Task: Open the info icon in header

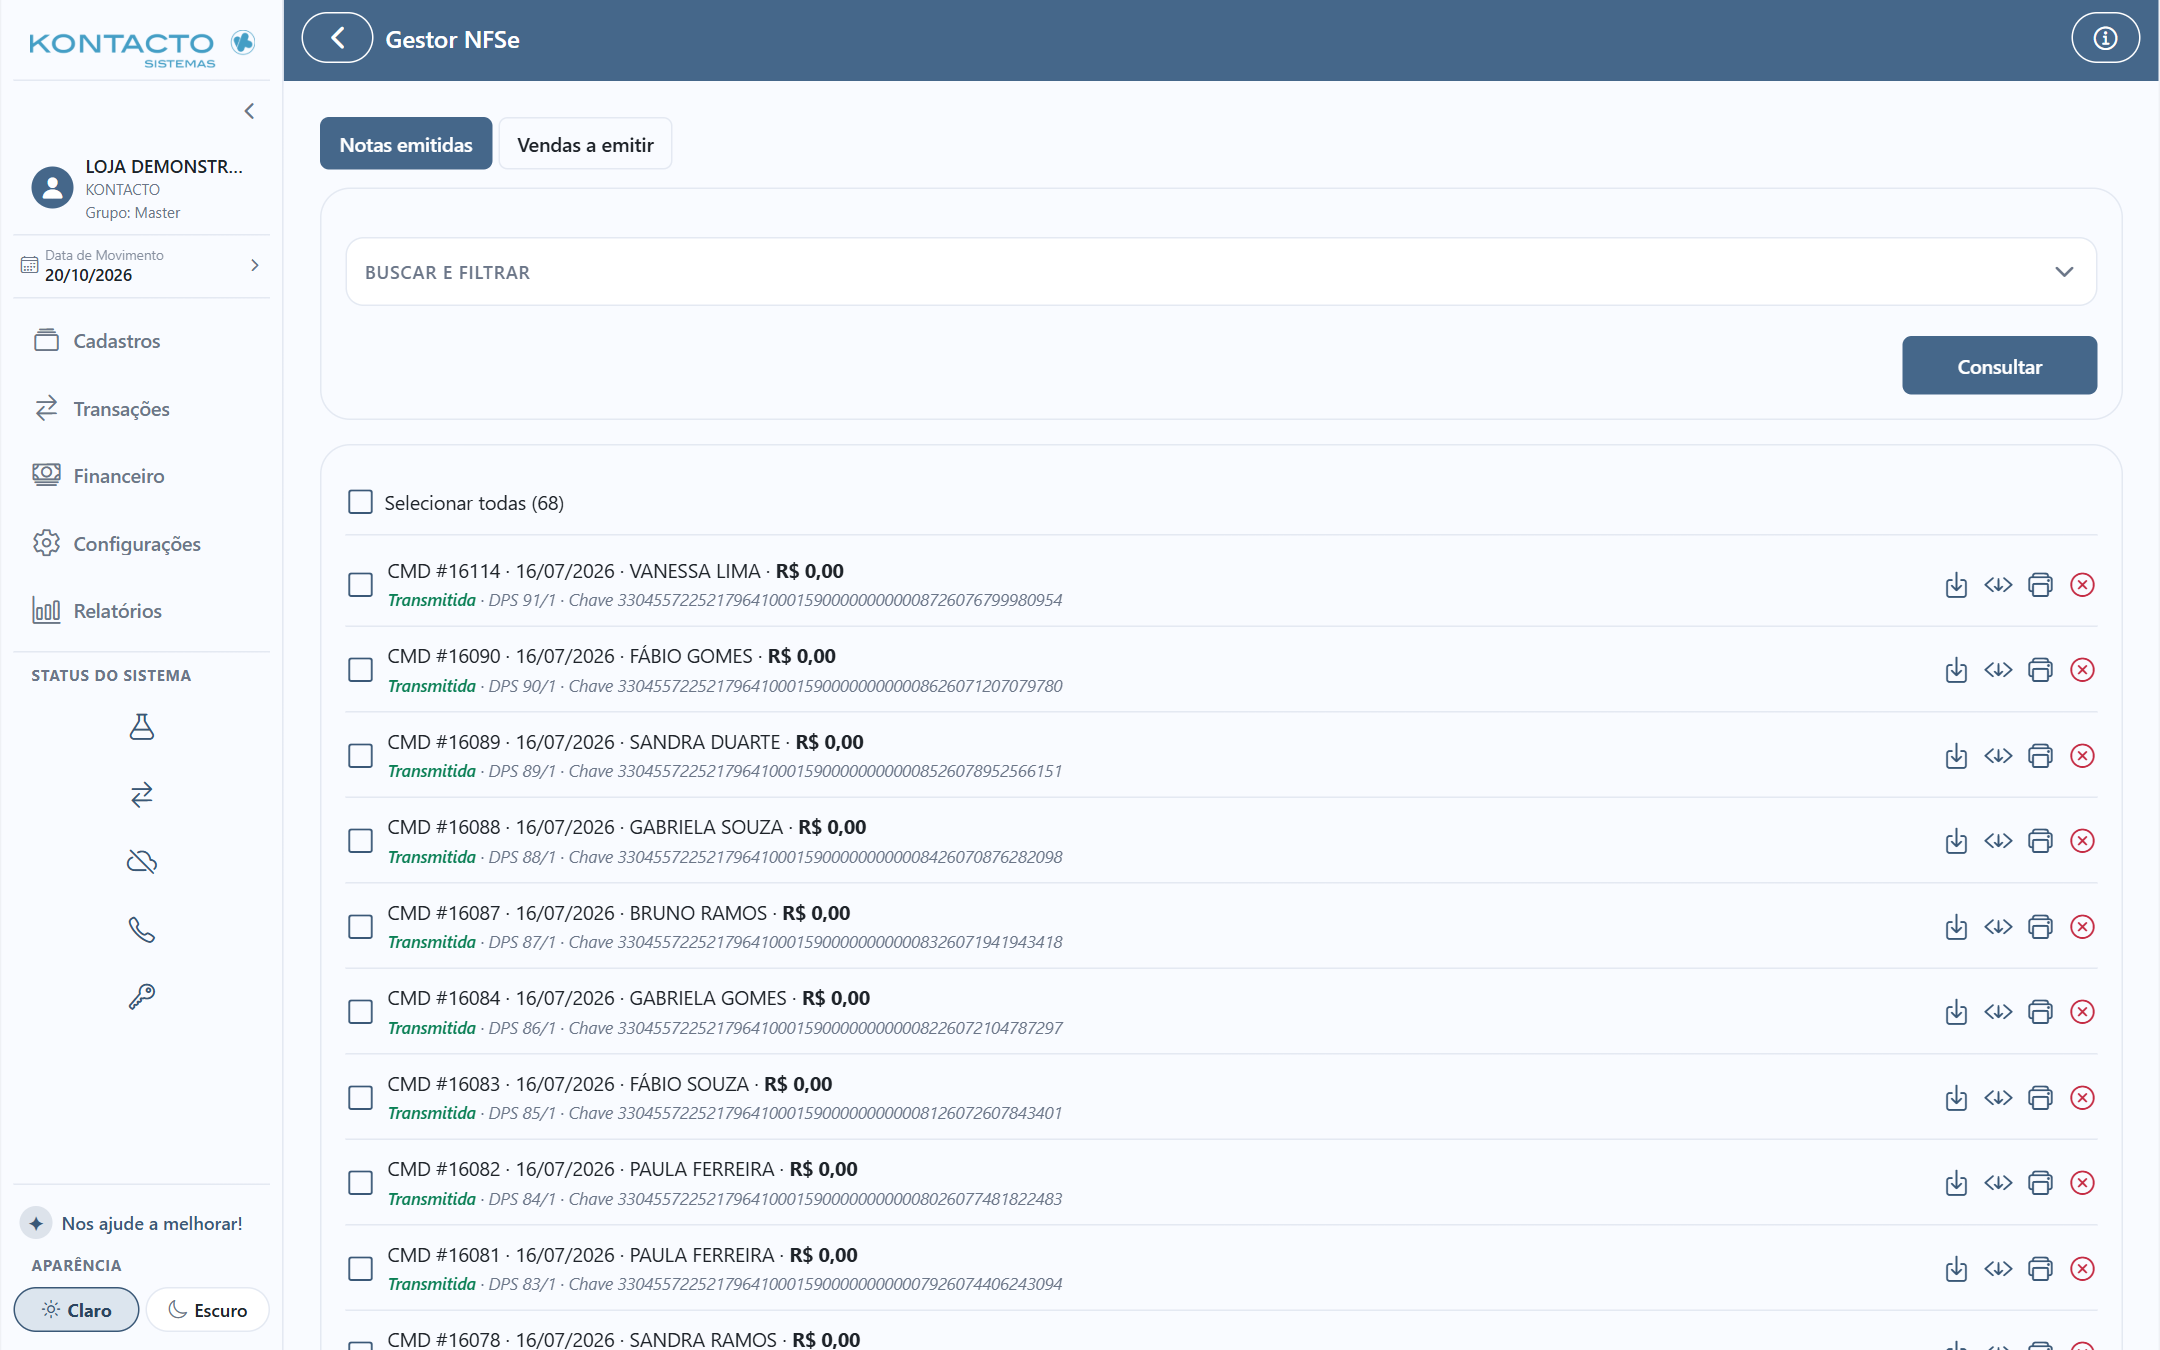Action: (2105, 39)
